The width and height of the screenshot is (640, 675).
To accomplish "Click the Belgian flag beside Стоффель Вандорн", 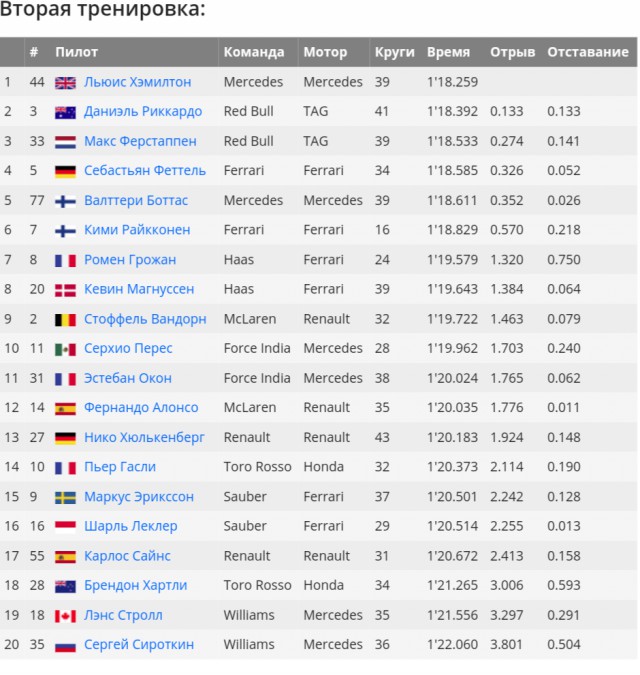I will 65,320.
